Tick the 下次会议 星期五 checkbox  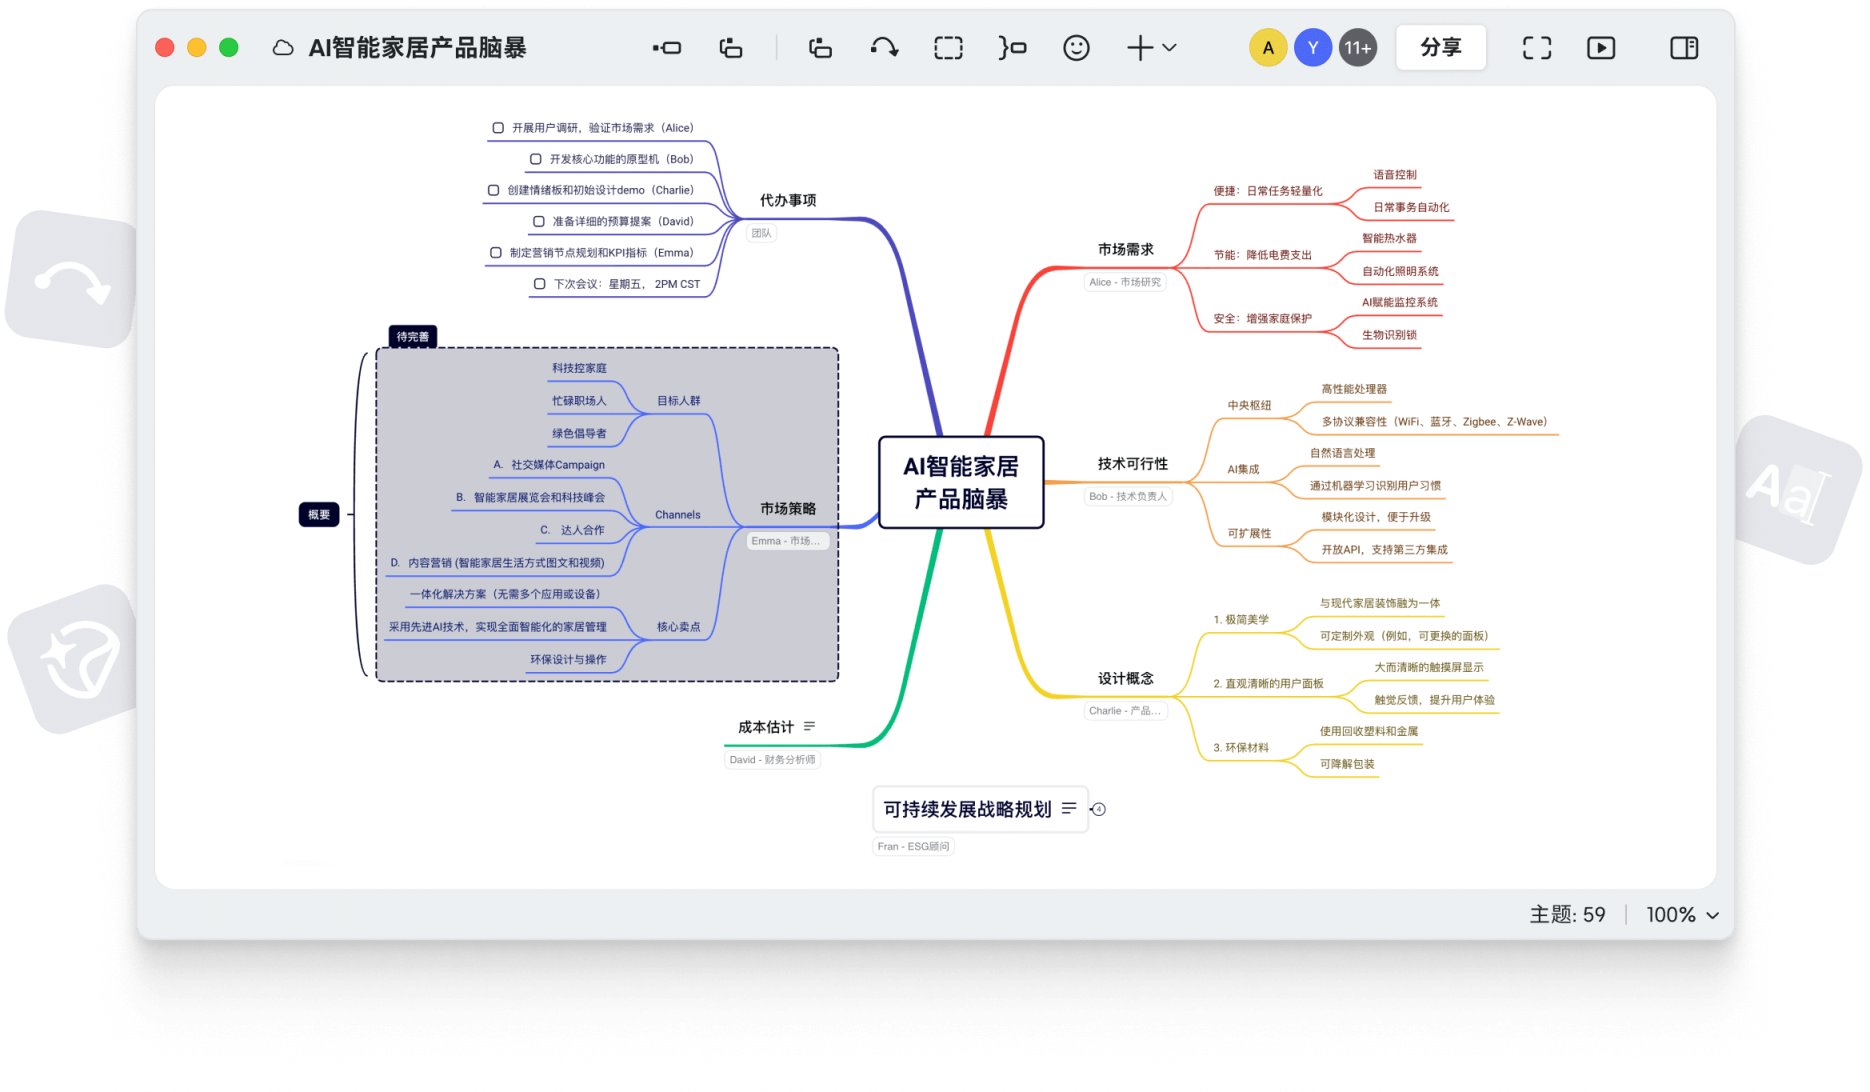tap(540, 284)
